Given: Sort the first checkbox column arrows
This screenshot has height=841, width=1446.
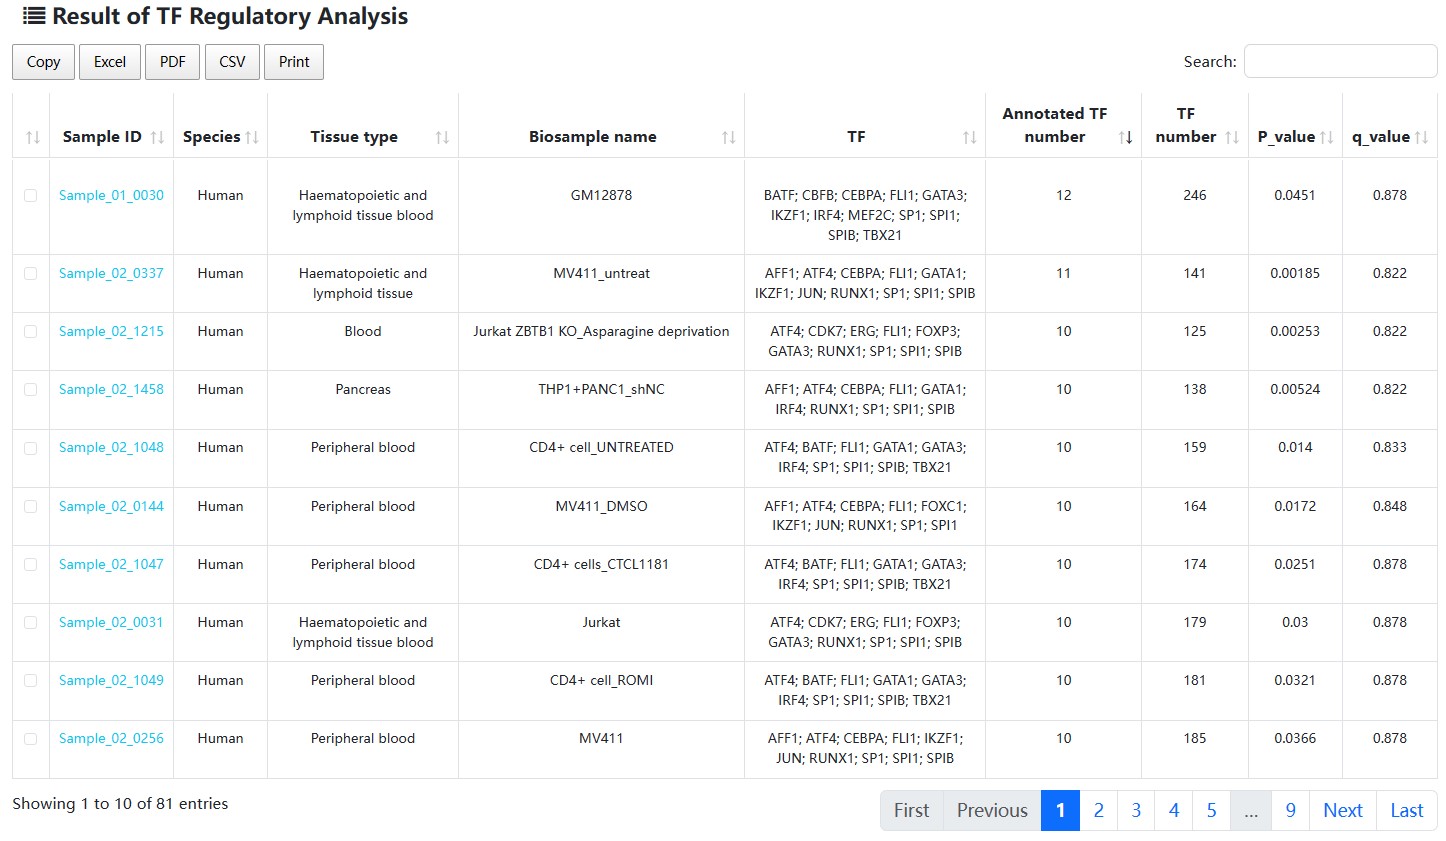Looking at the screenshot, I should click(32, 137).
